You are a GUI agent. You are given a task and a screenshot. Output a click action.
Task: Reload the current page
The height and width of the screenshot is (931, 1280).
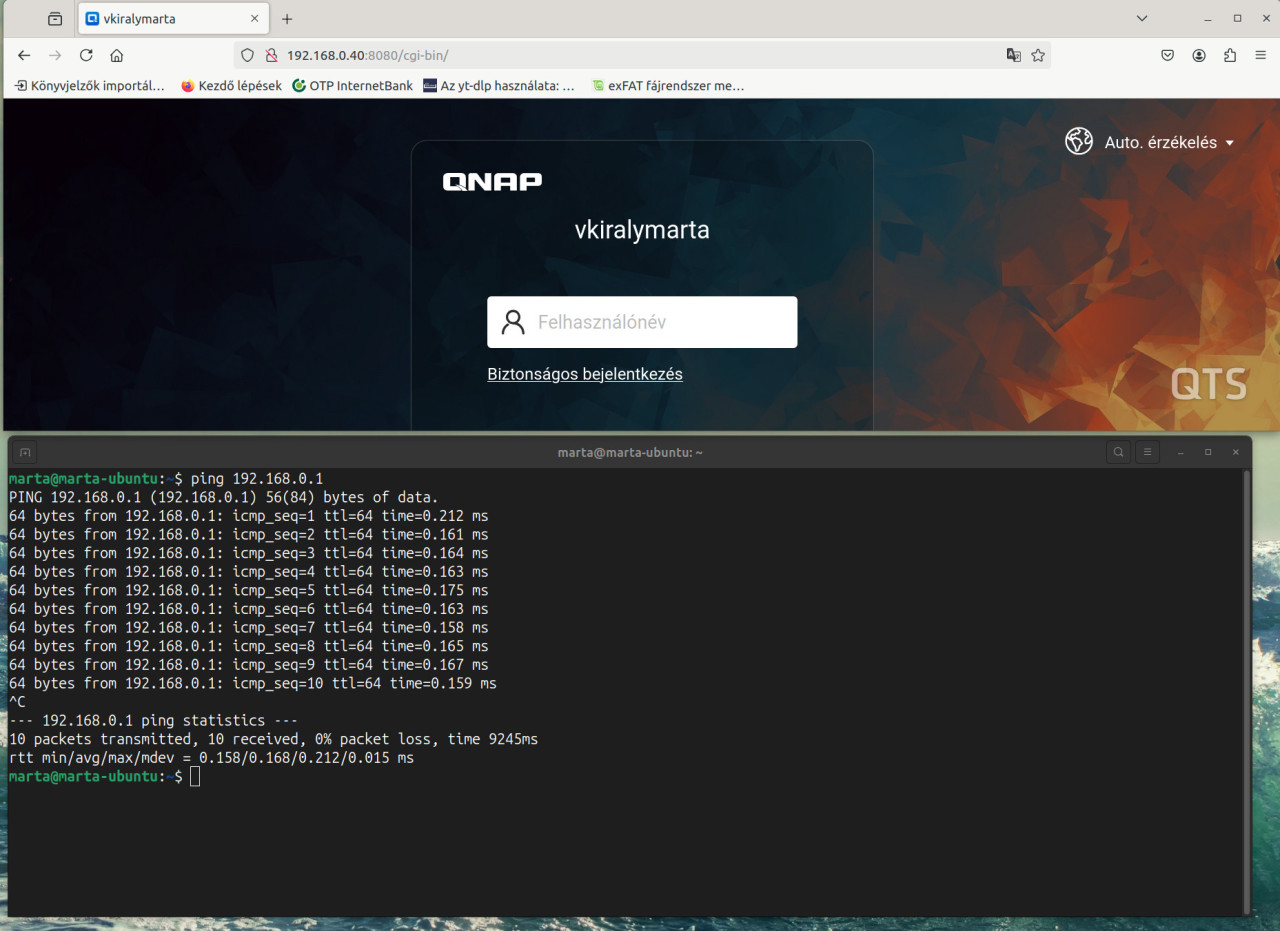coord(86,55)
